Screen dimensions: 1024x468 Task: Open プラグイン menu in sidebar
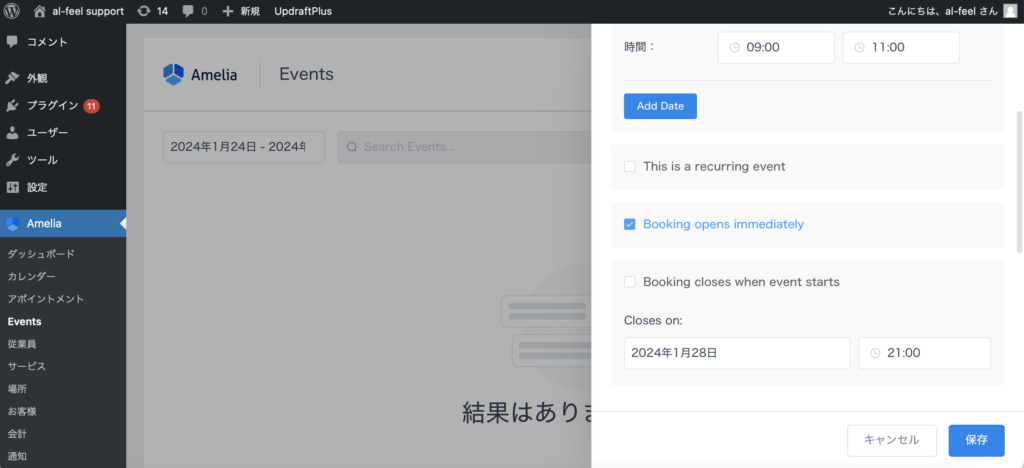click(52, 105)
